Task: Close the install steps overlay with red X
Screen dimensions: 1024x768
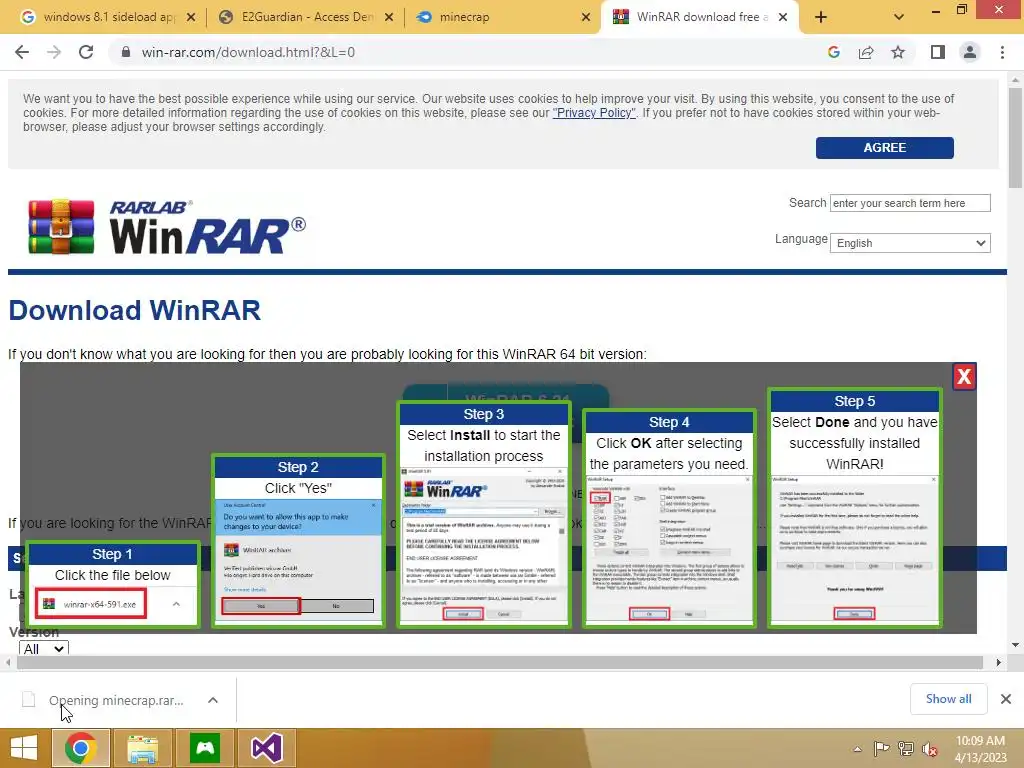Action: coord(964,376)
